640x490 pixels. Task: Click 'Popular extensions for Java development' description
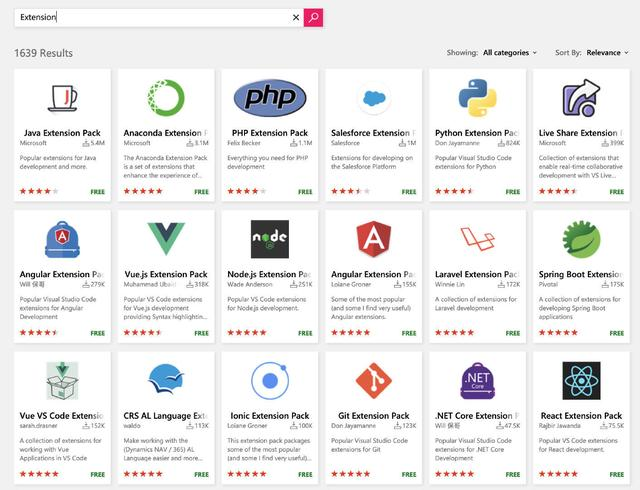click(x=58, y=162)
